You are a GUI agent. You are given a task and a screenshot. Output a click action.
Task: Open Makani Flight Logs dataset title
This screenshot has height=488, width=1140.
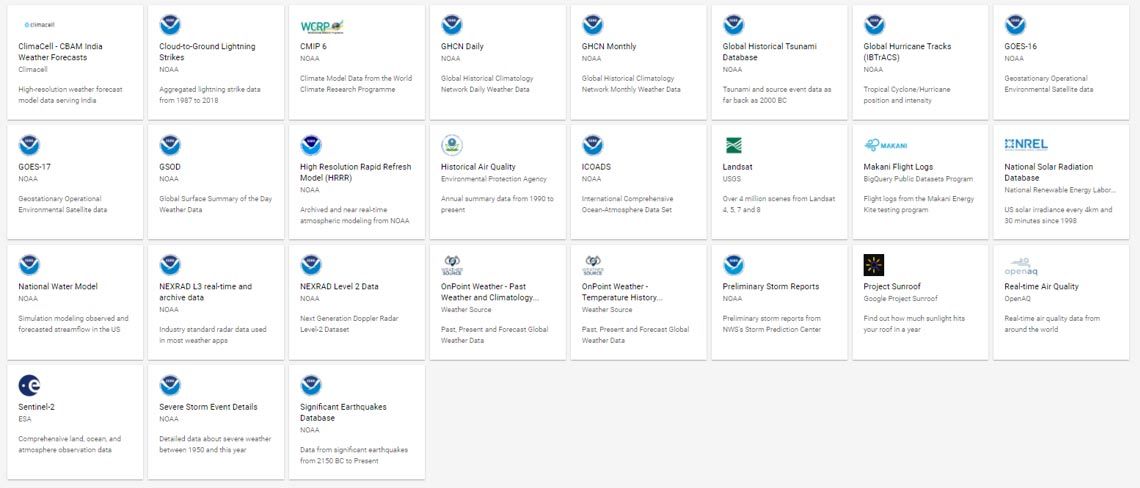click(899, 167)
